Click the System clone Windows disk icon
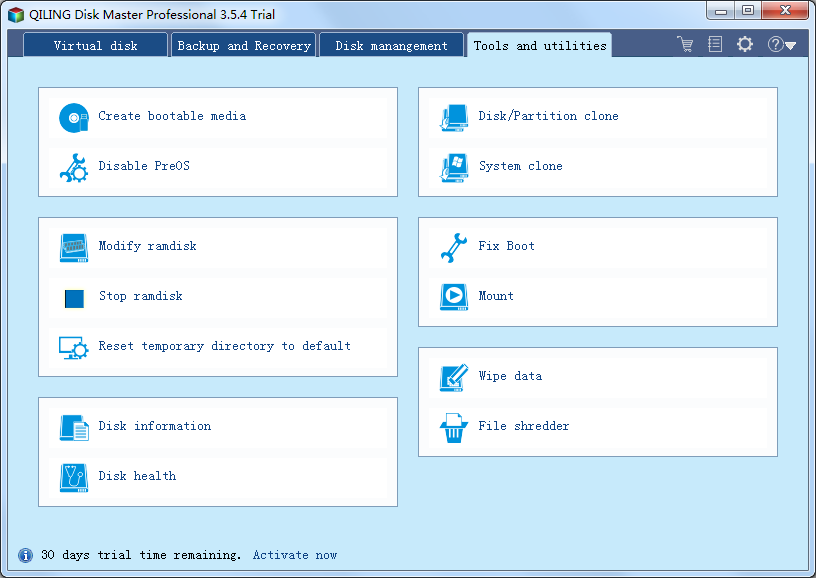 (x=454, y=167)
